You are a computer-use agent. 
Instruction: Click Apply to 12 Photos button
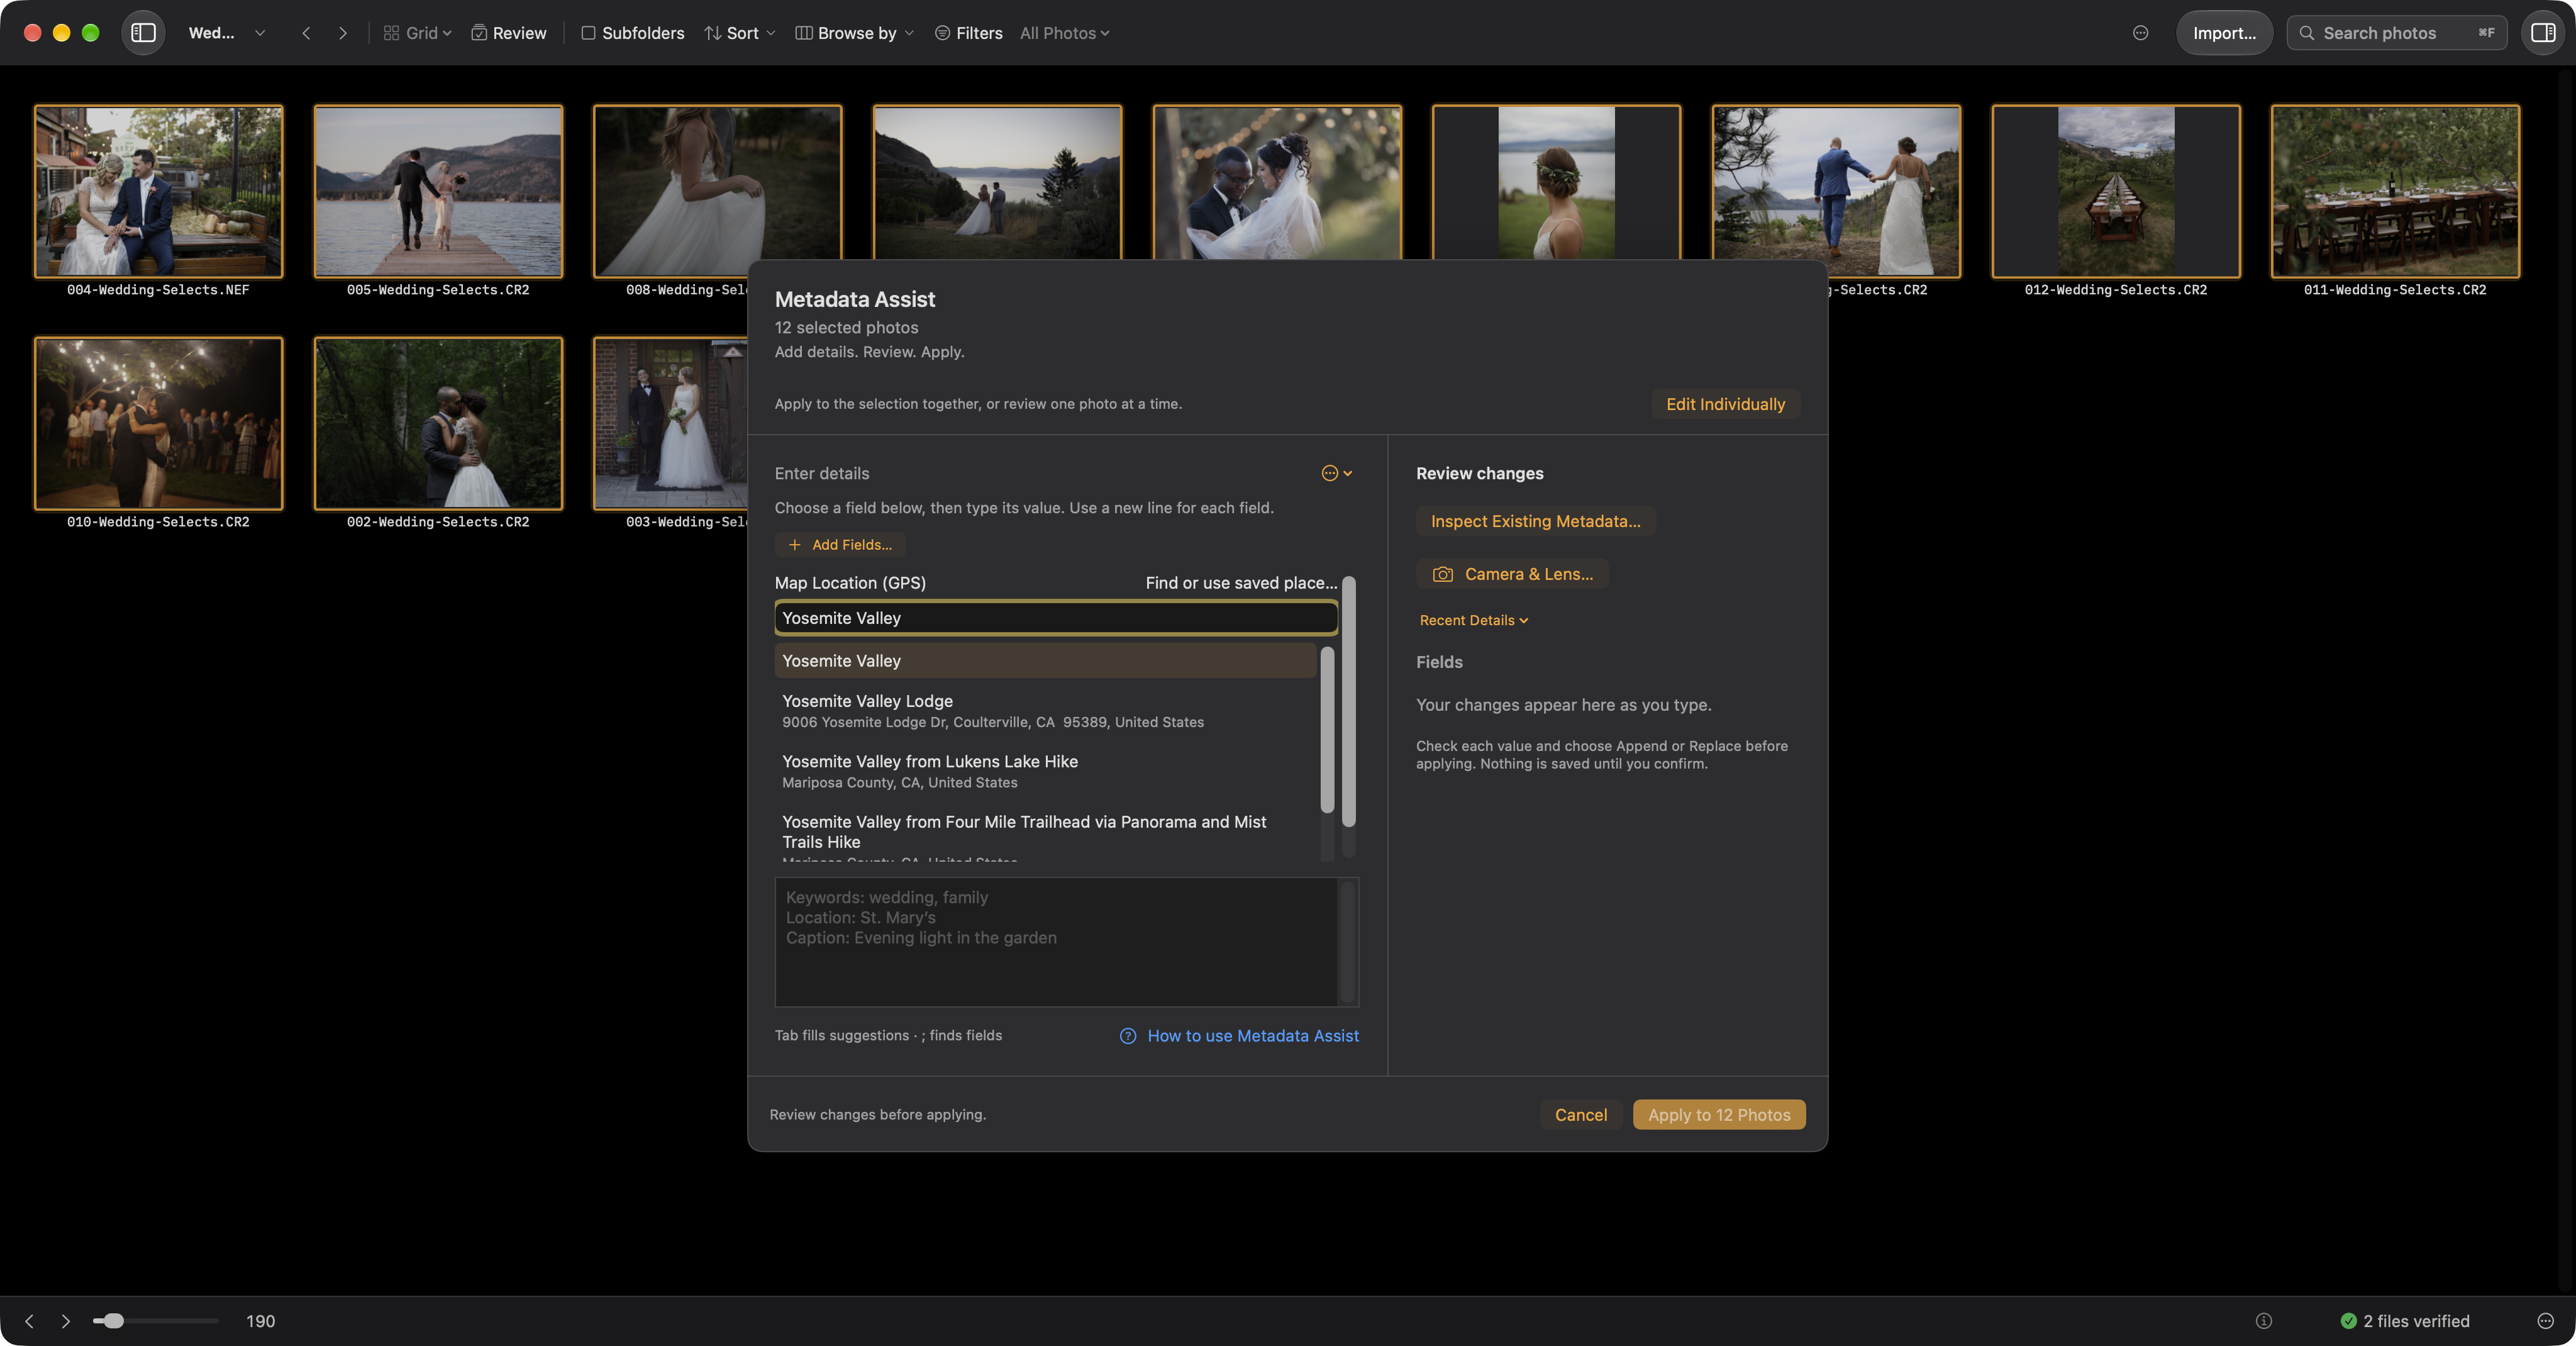click(x=1719, y=1114)
